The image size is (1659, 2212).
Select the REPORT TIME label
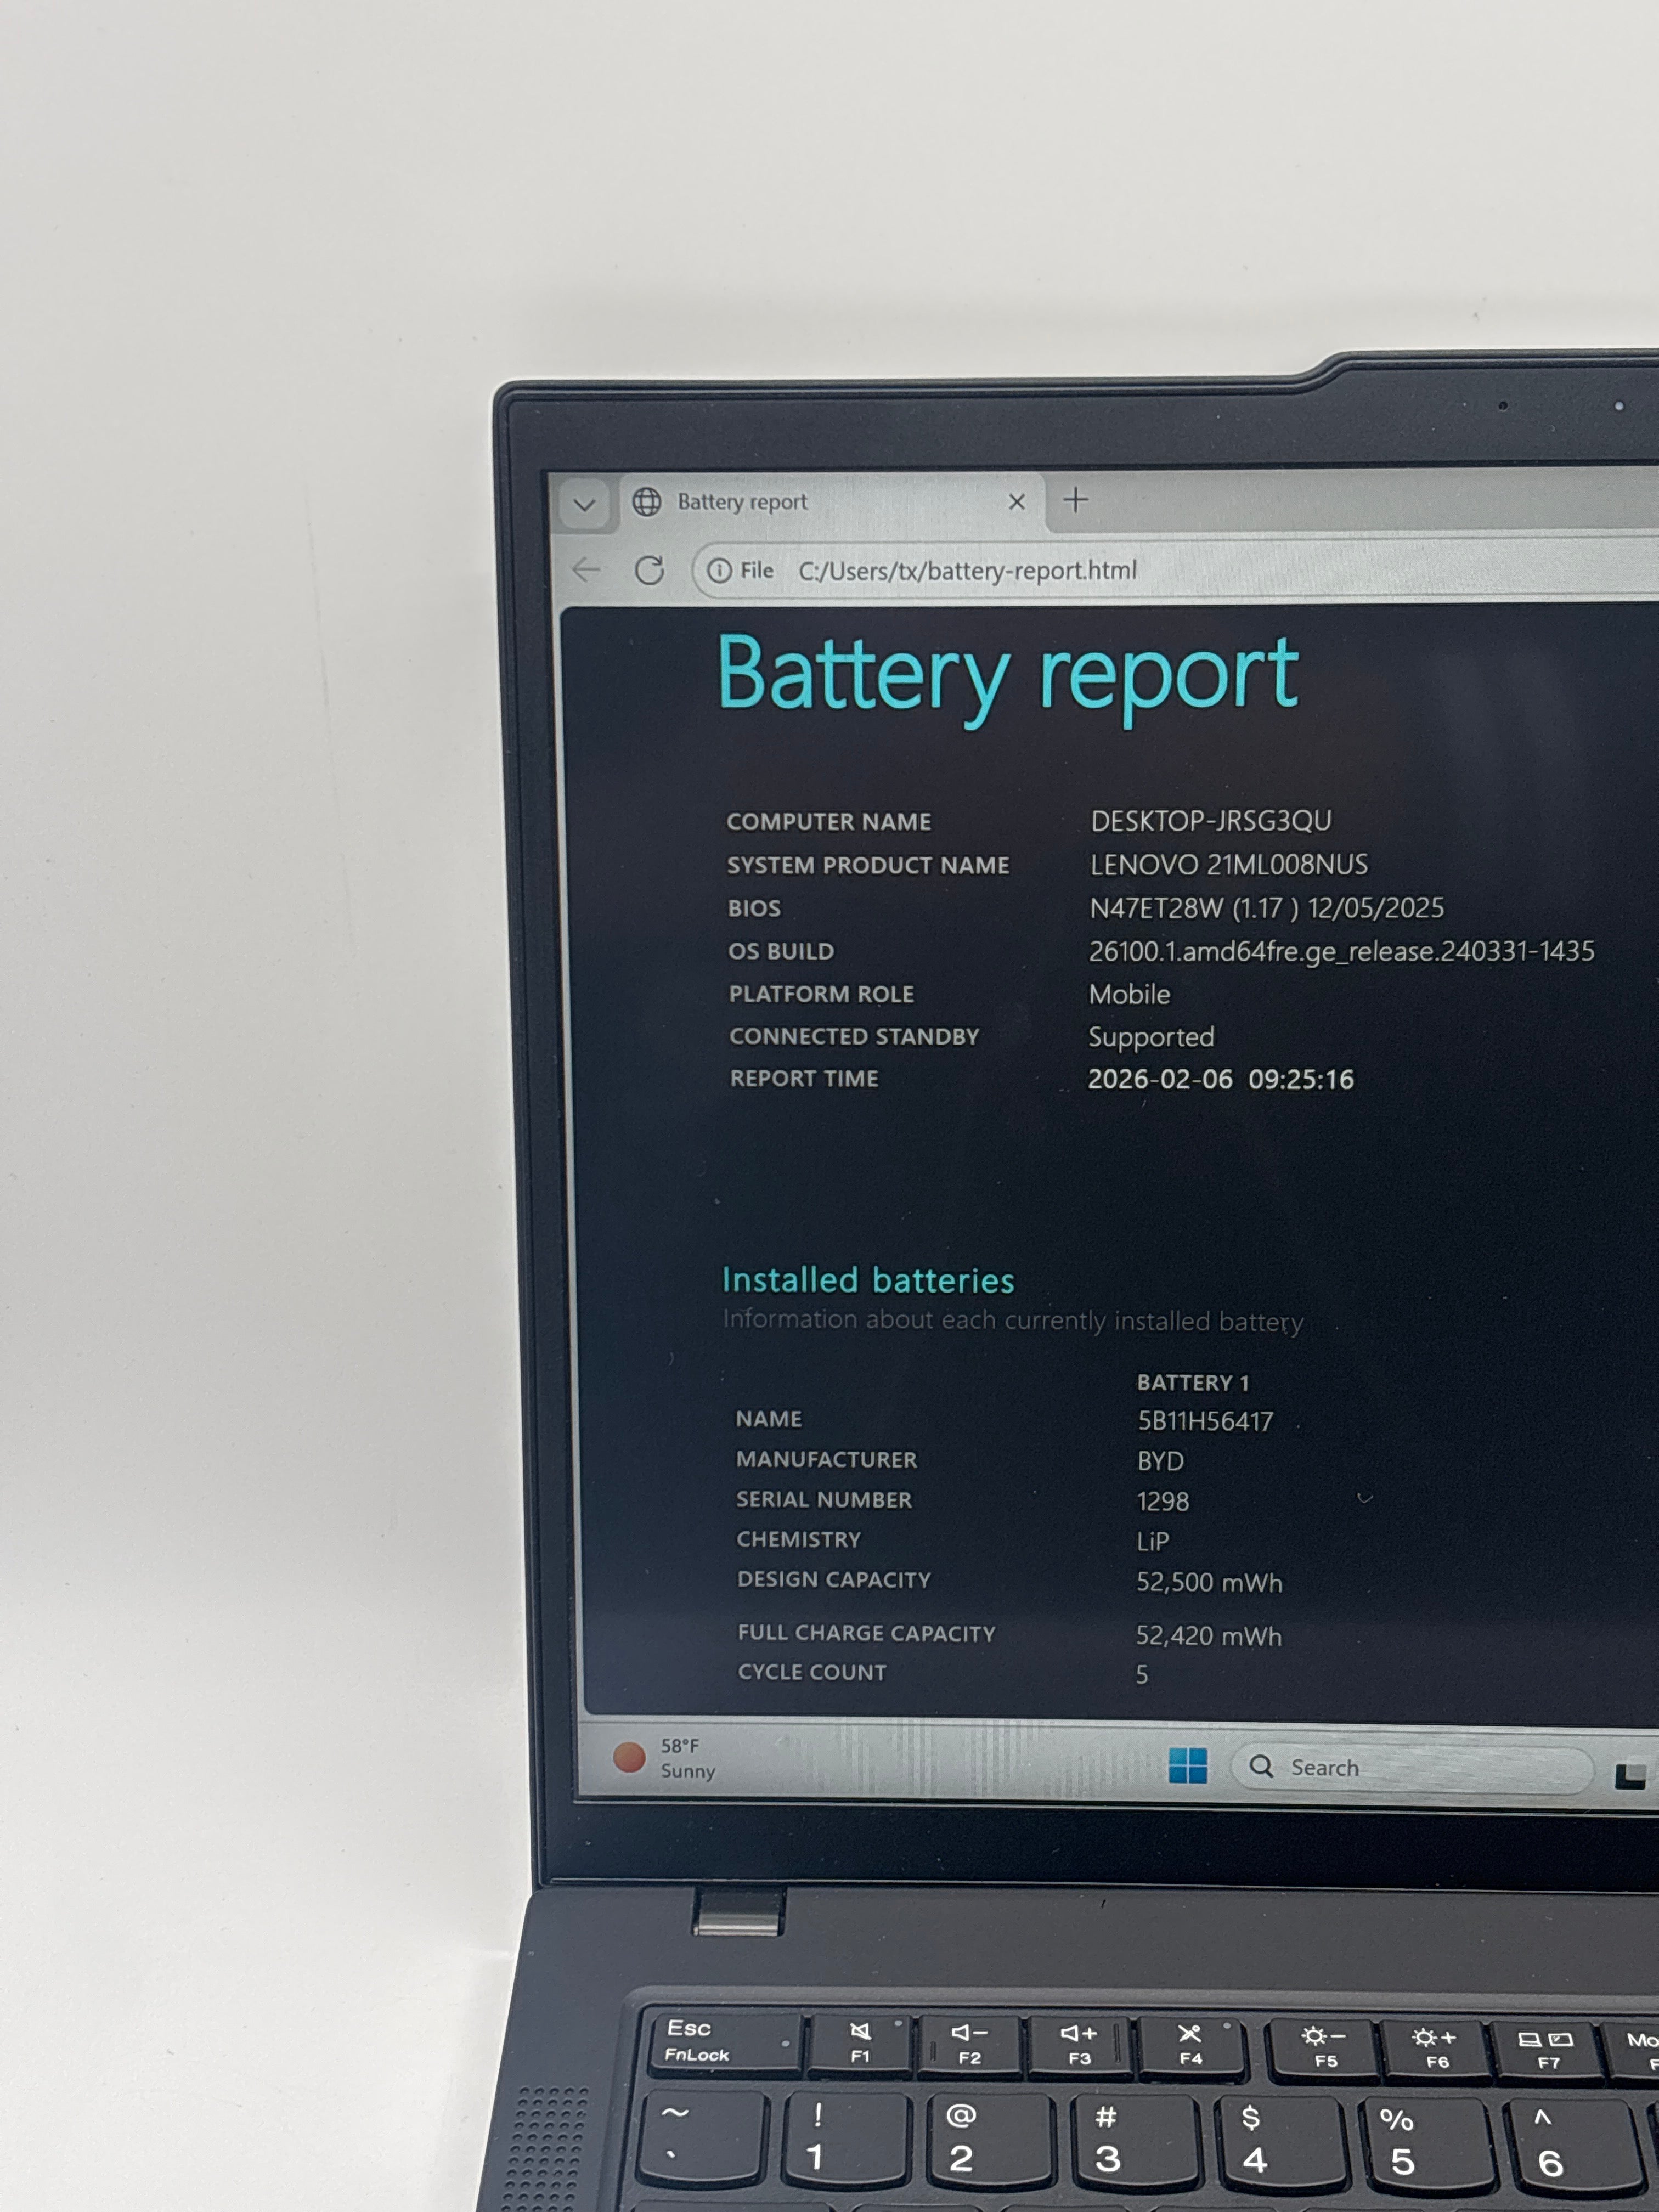[804, 1078]
